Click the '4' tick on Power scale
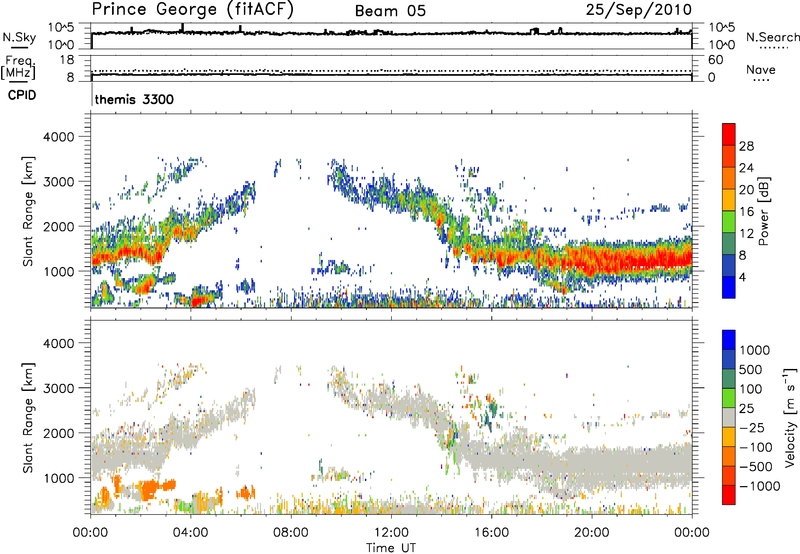Viewport: 800px width, 554px height. tap(742, 277)
